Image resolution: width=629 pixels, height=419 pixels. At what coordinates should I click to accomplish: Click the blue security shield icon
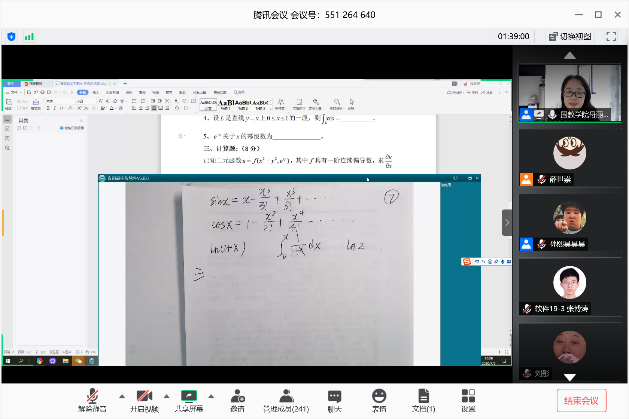click(12, 36)
